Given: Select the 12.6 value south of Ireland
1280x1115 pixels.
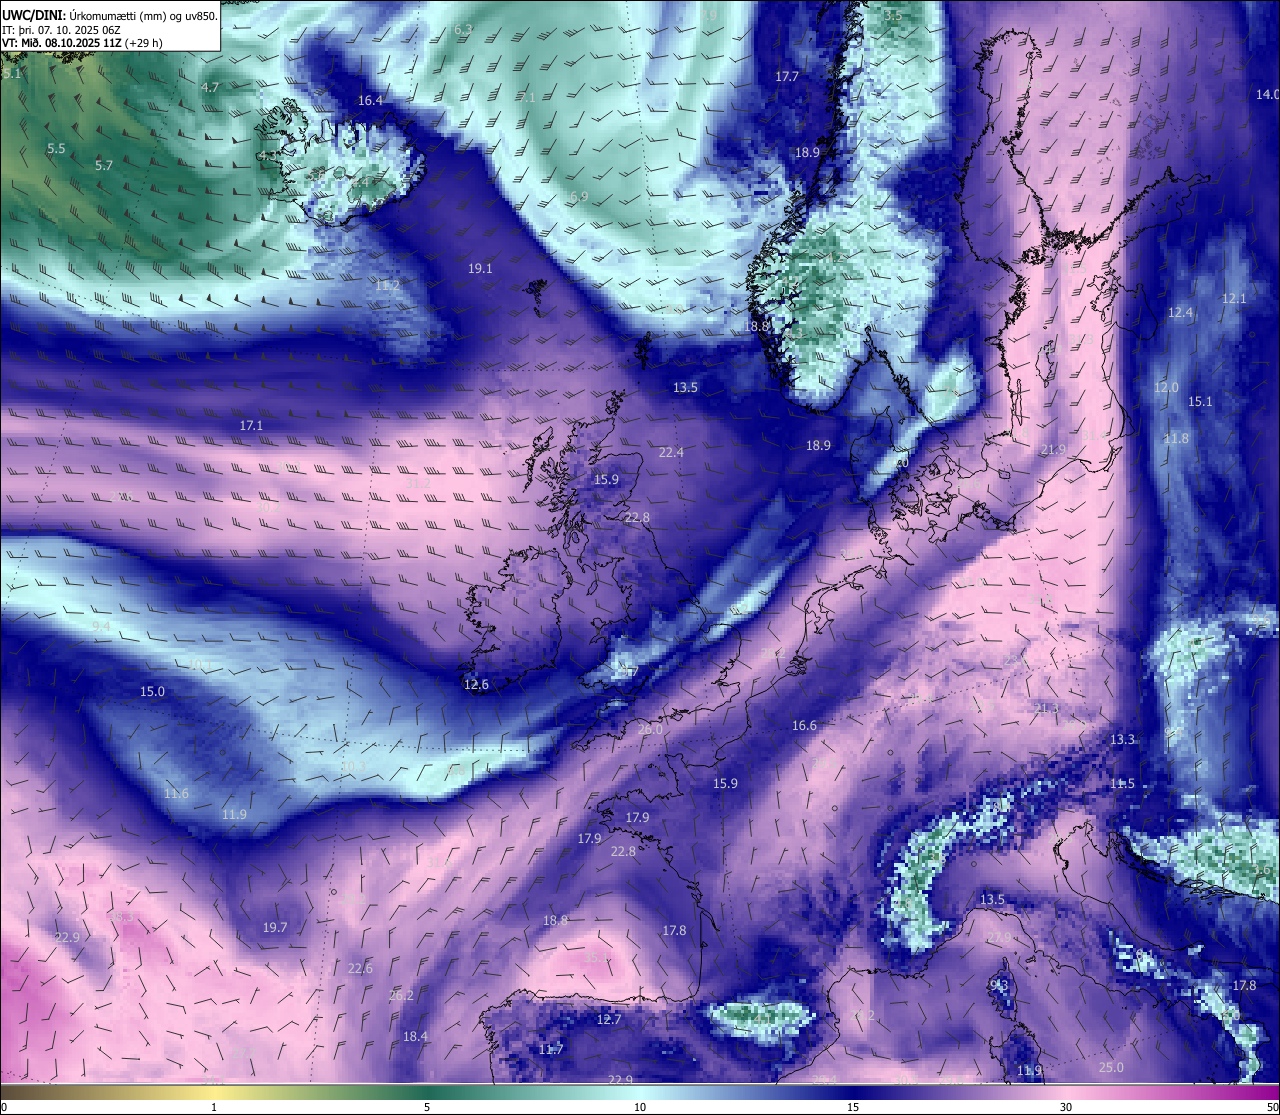Looking at the screenshot, I should pos(476,685).
